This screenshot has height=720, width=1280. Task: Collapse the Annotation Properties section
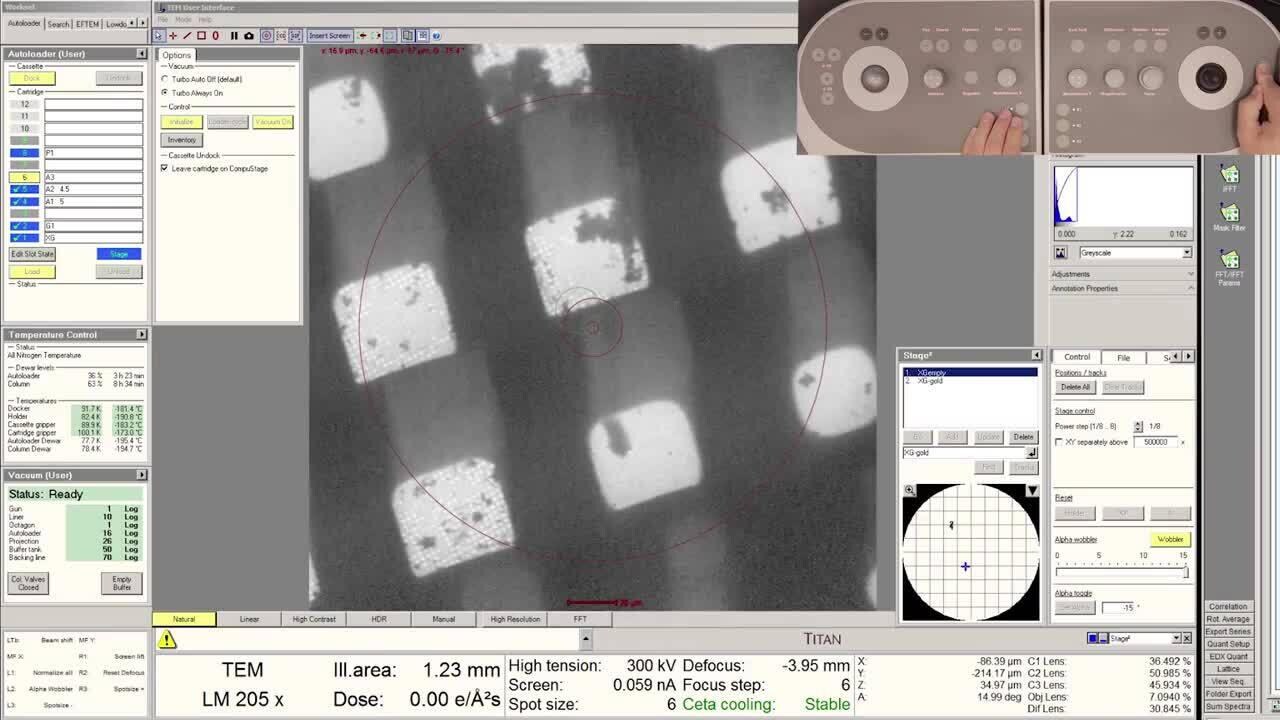1190,288
